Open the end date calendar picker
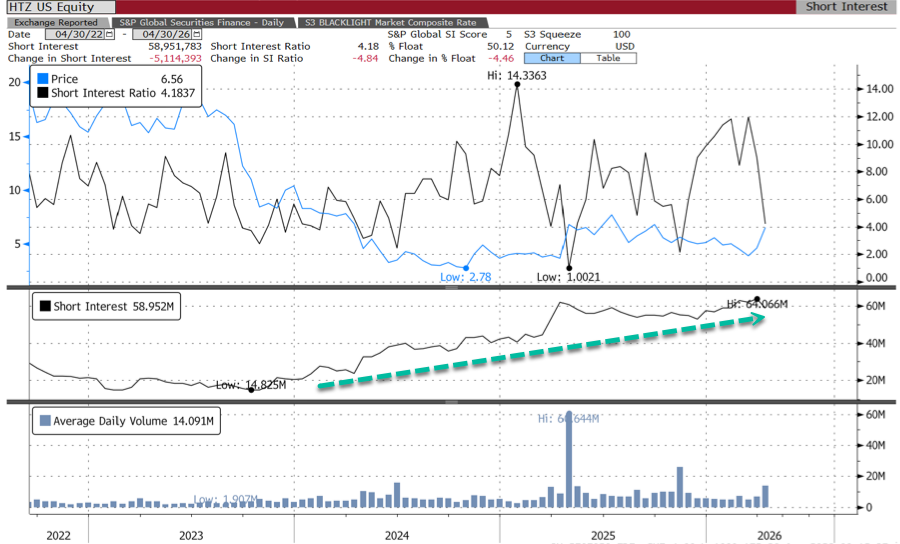Viewport: 900px width, 544px height. [x=196, y=34]
